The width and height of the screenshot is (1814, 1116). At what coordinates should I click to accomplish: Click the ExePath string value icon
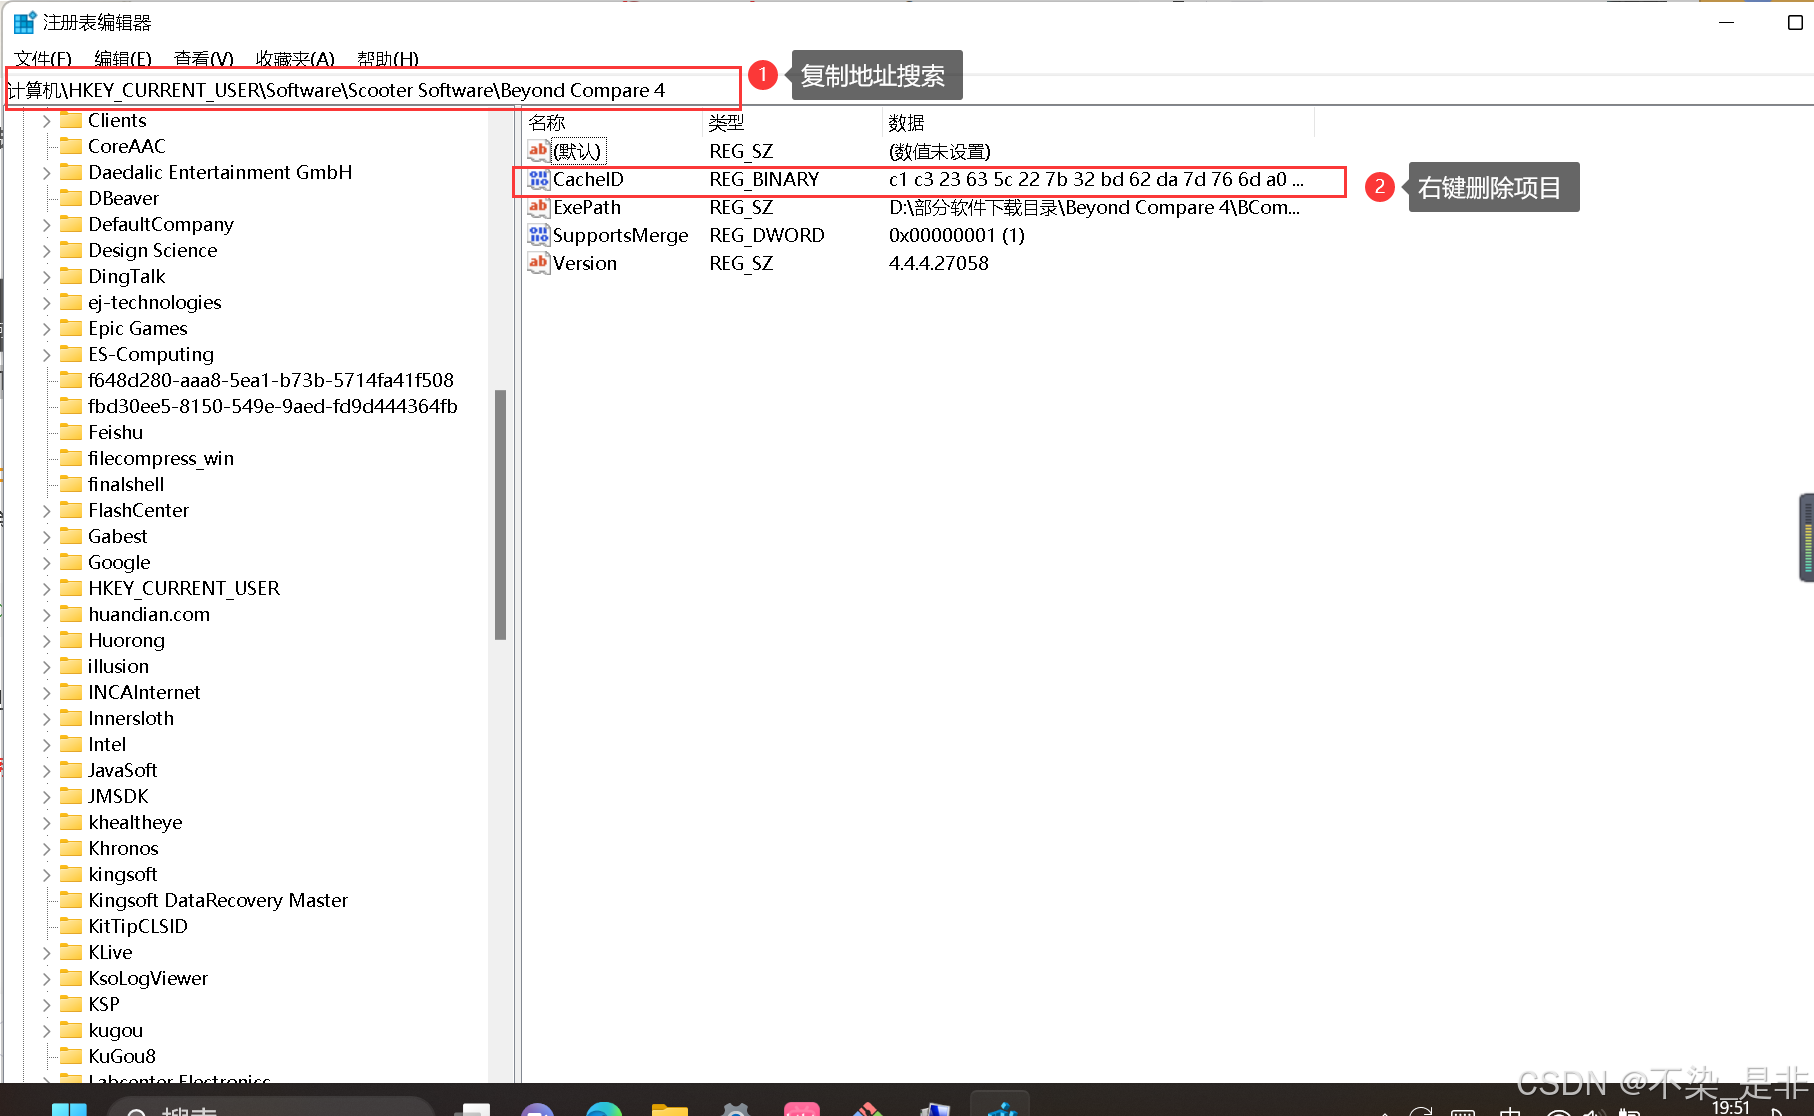click(x=539, y=207)
